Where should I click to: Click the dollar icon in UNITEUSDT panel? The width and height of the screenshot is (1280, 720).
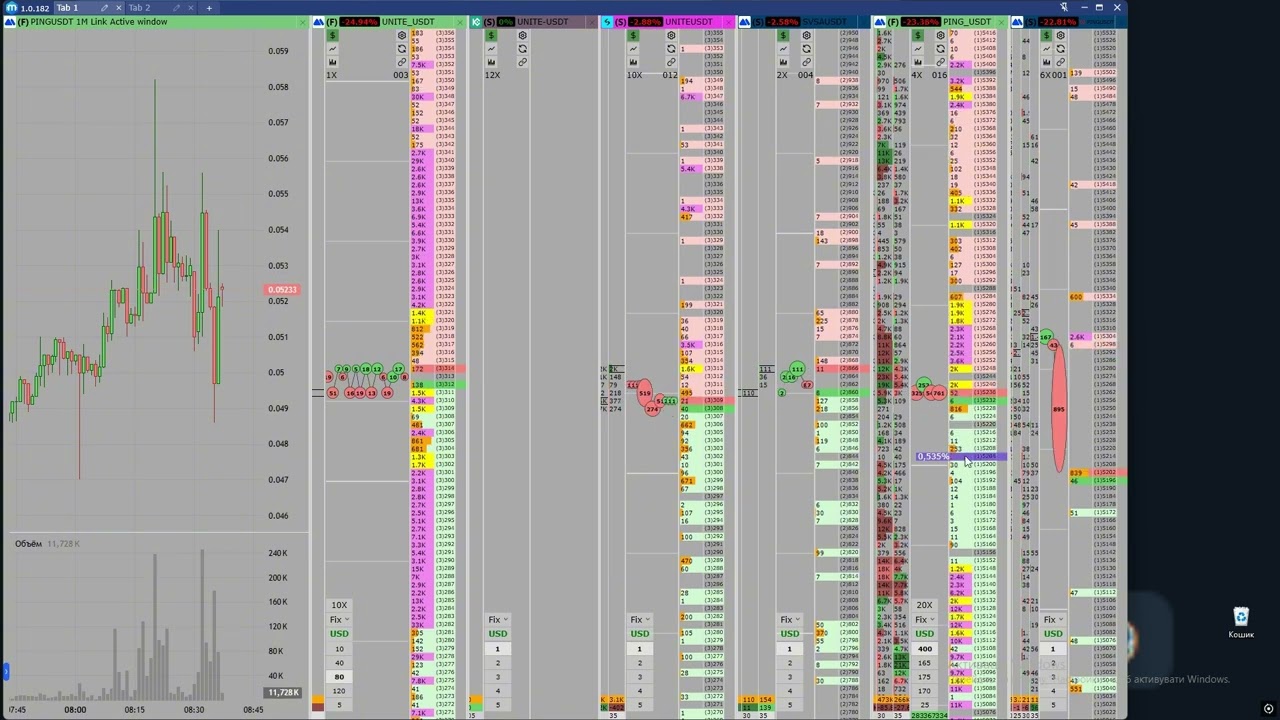pos(633,36)
